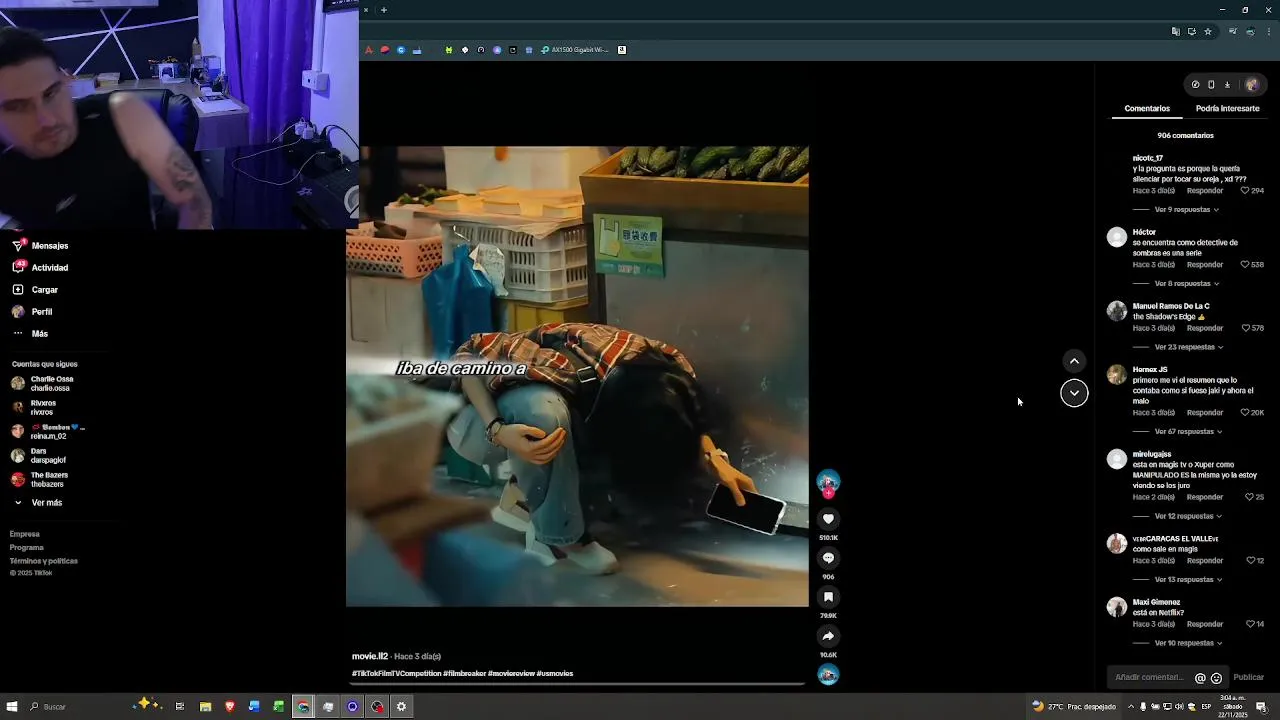Open the Más menu in sidebar

point(30,334)
